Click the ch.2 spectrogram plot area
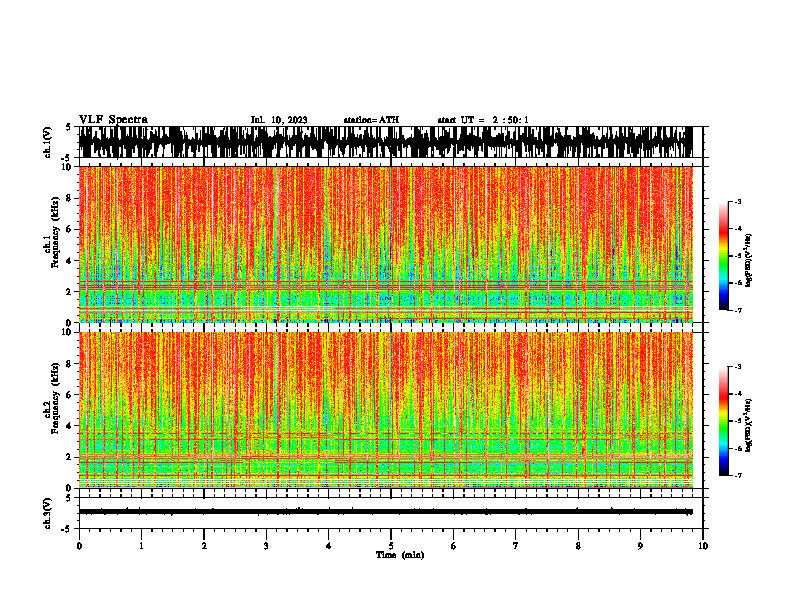This screenshot has width=792, height=612. pos(385,410)
